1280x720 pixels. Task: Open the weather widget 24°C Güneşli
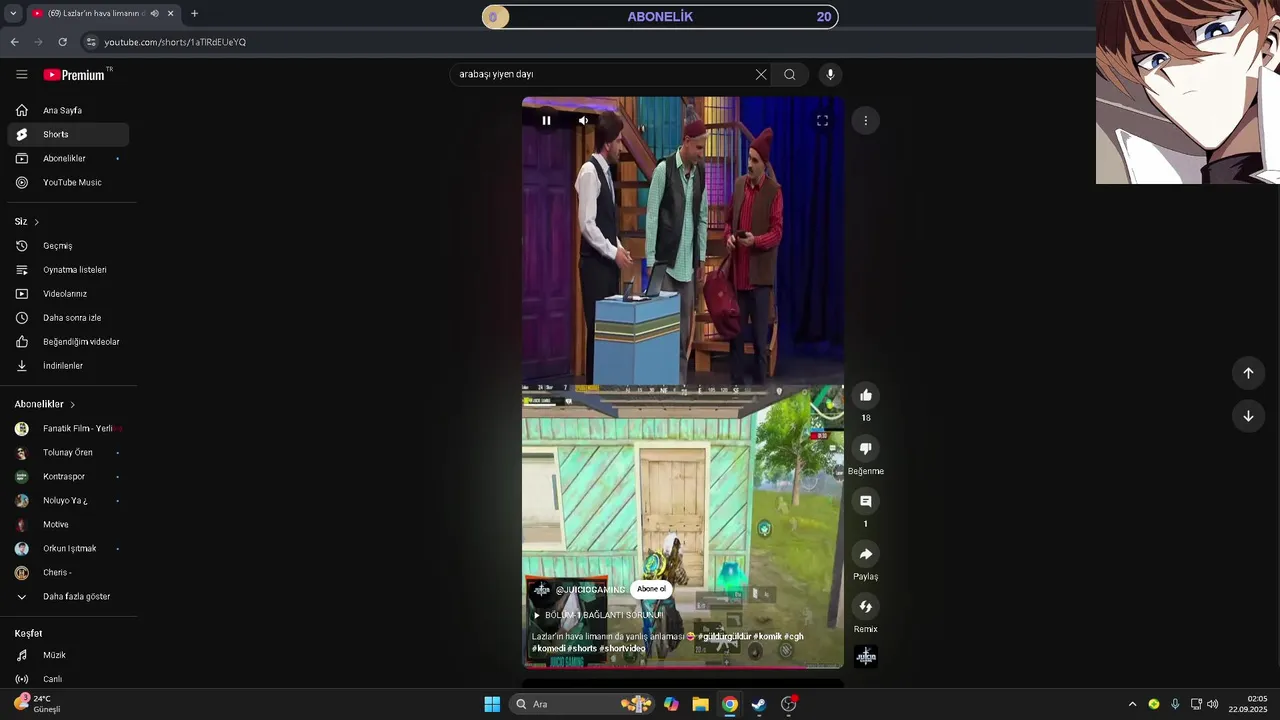coord(38,704)
